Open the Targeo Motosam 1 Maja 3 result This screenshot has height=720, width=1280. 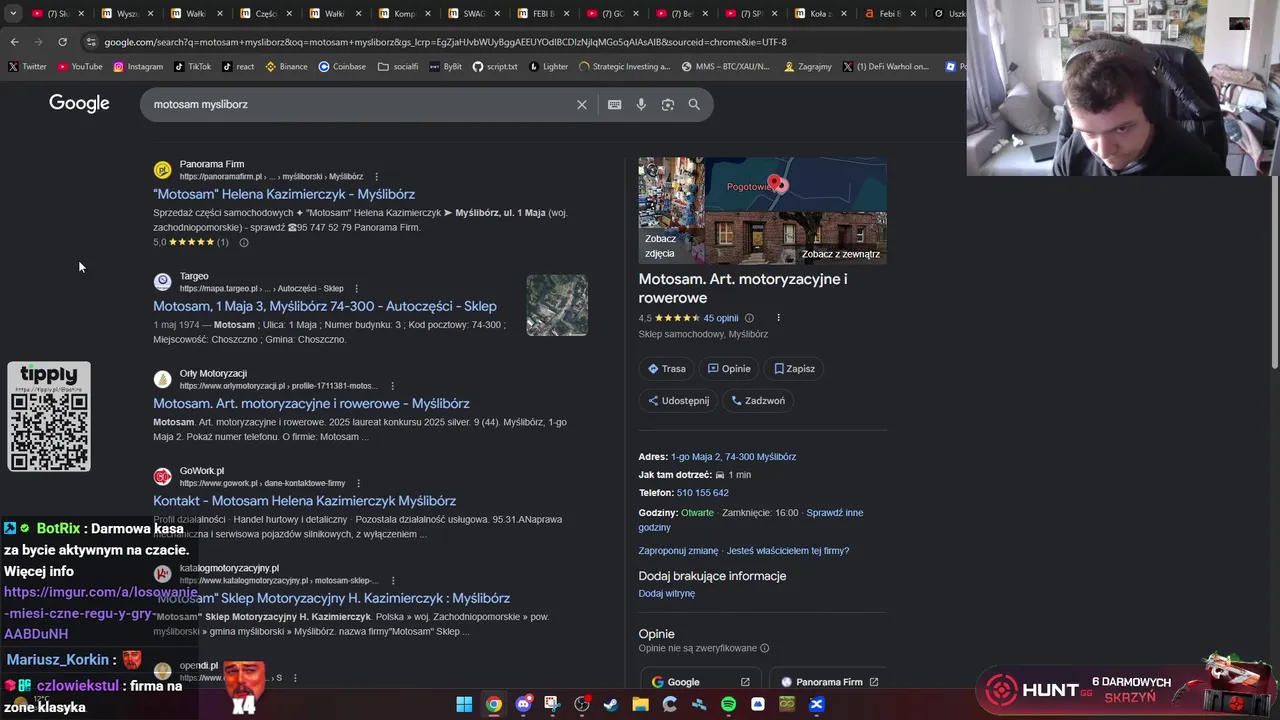325,306
